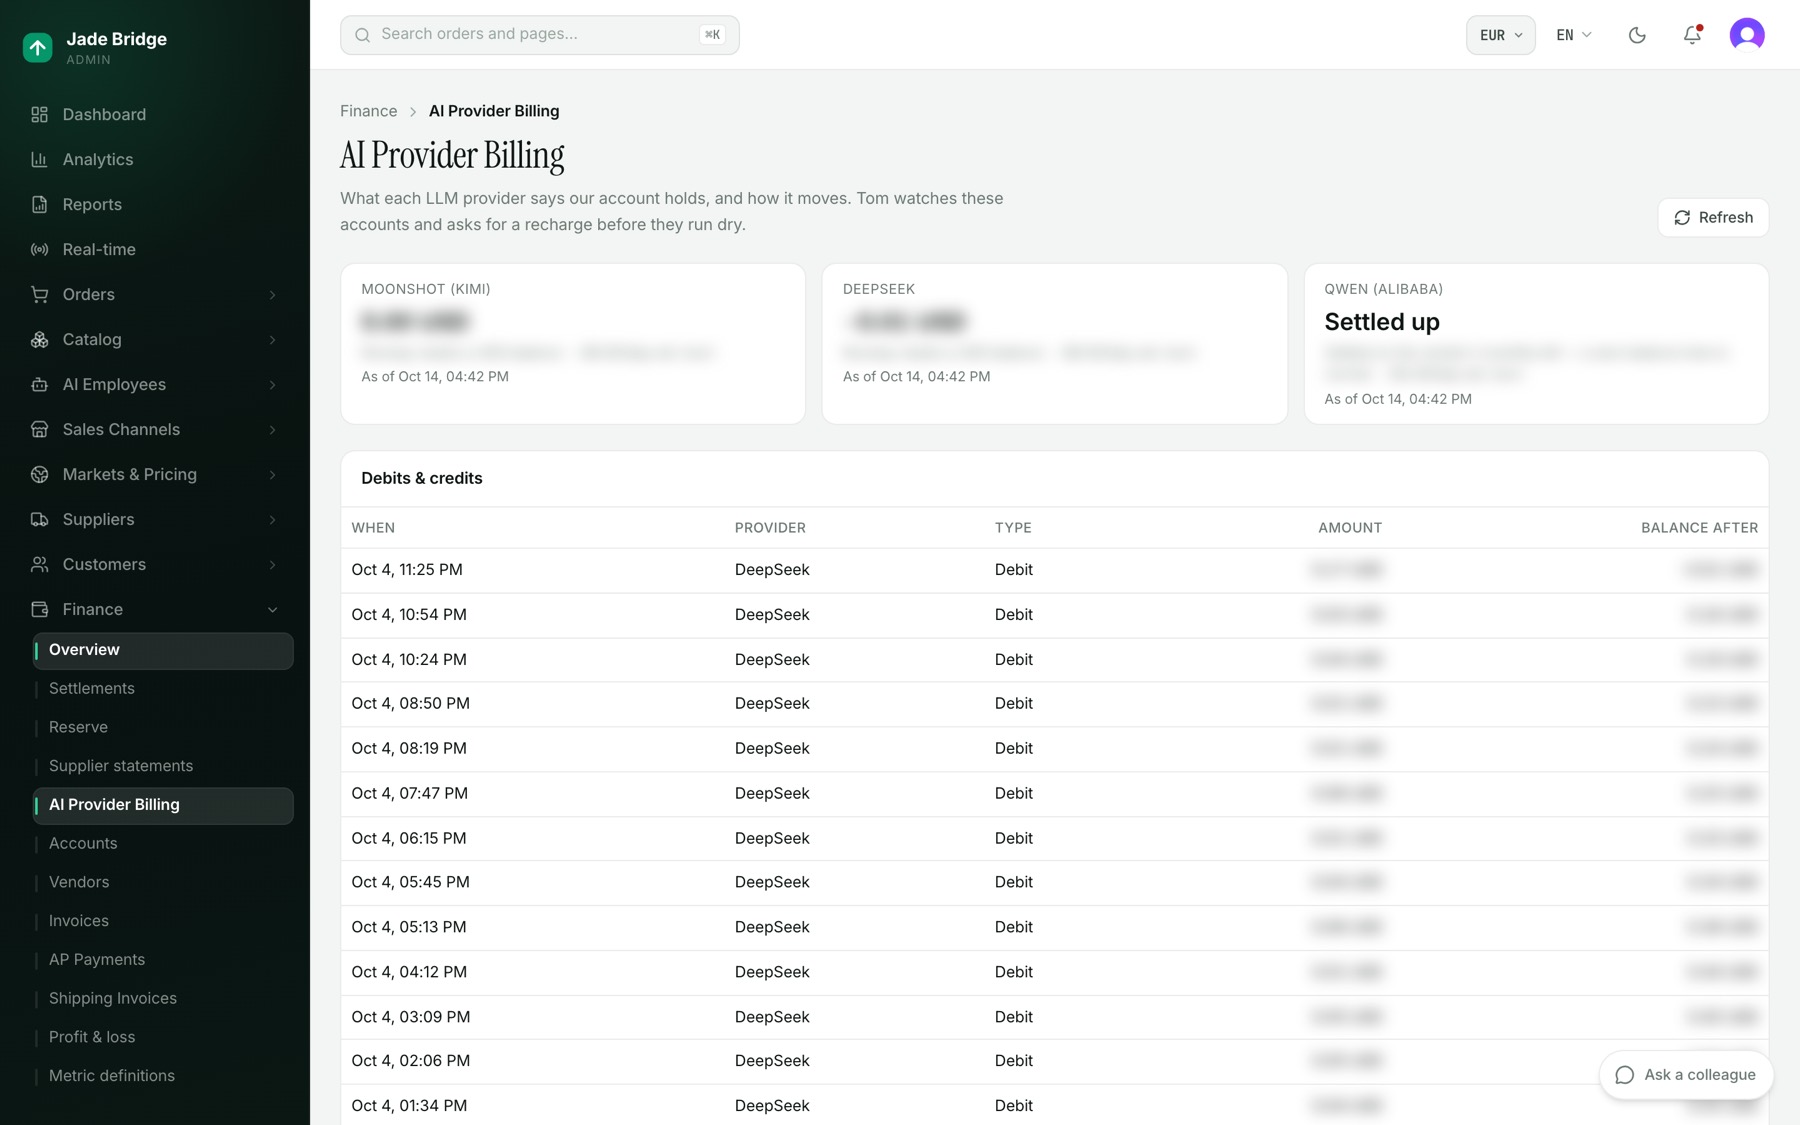Open notifications via the bell icon
This screenshot has height=1125, width=1800.
pyautogui.click(x=1692, y=35)
